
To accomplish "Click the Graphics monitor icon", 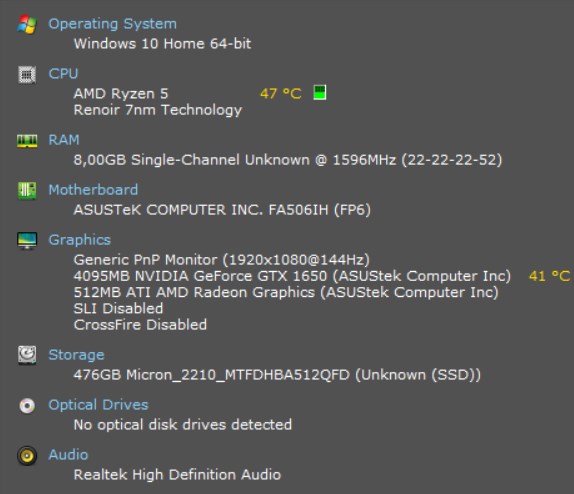I will 27,241.
